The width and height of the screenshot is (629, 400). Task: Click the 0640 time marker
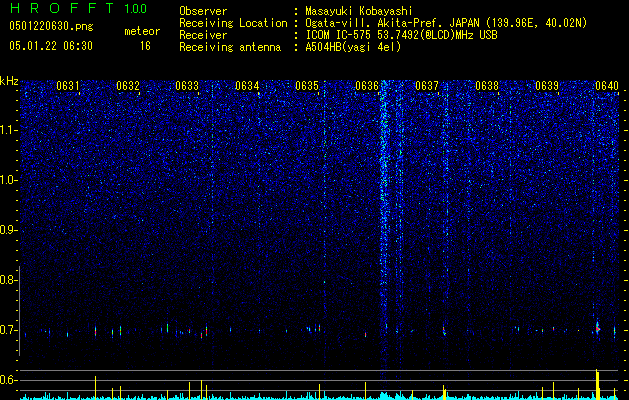pos(607,86)
